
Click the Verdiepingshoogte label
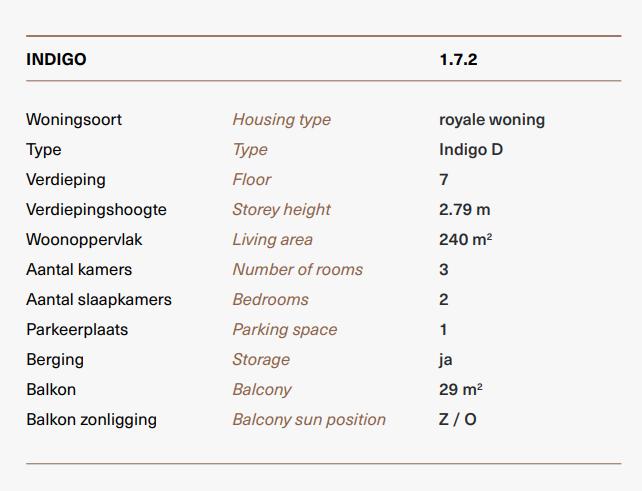coord(96,210)
